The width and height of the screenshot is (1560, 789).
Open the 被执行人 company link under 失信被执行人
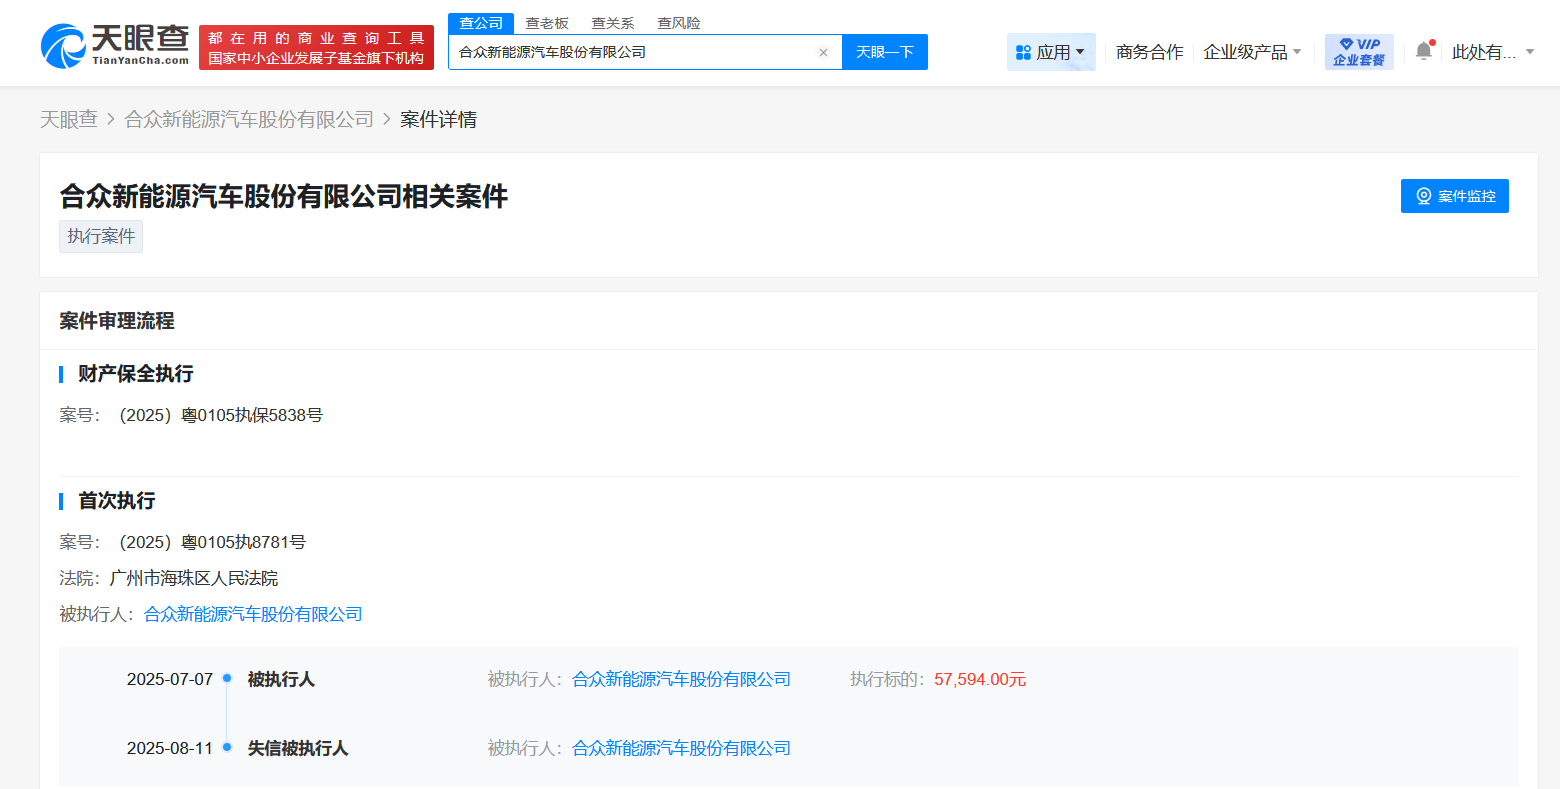[x=681, y=747]
